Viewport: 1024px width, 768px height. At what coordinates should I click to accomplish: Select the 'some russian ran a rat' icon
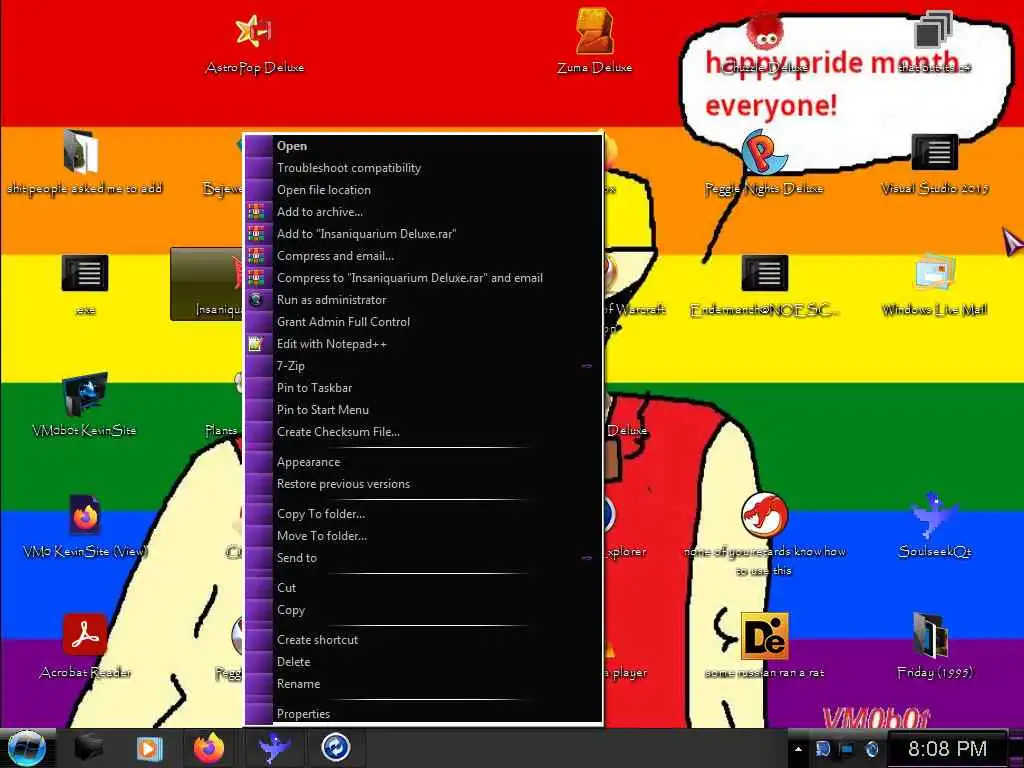[x=765, y=647]
